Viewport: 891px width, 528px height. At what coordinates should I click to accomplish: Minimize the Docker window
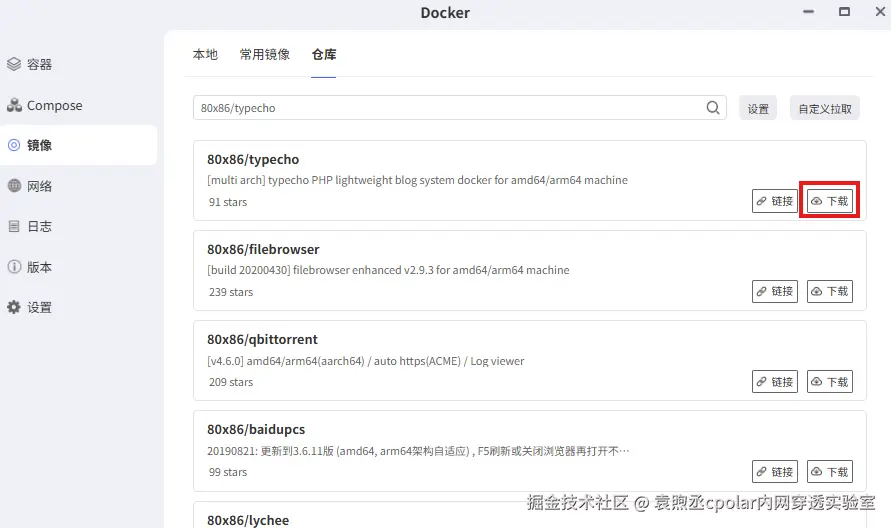[x=808, y=12]
